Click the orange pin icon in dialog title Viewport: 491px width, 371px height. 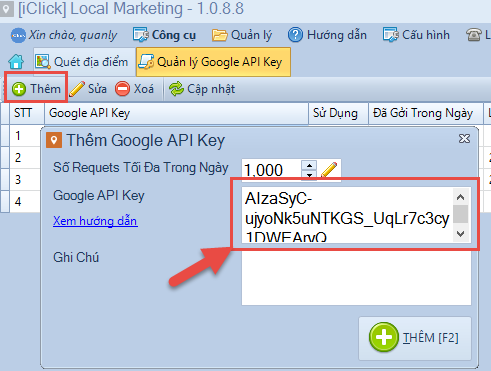tap(54, 140)
